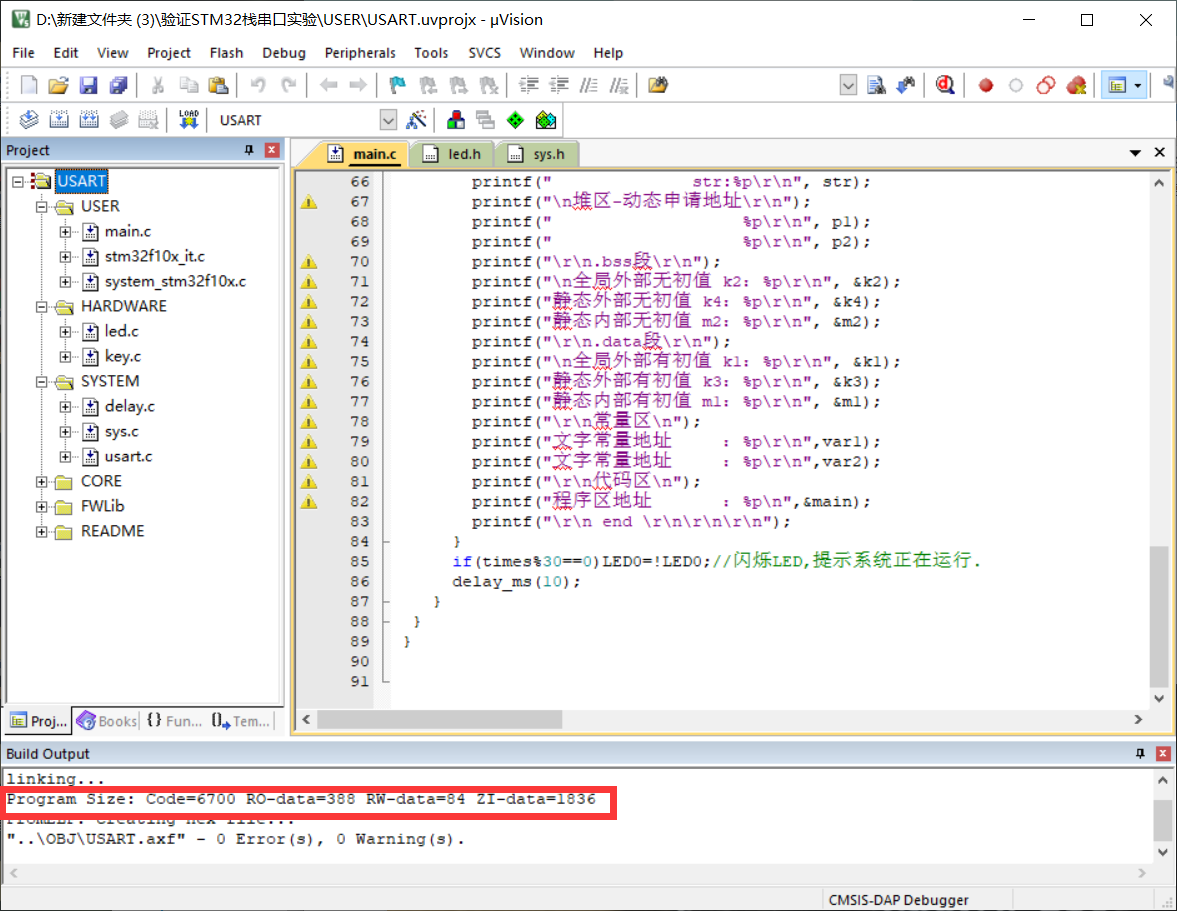Image resolution: width=1177 pixels, height=911 pixels.
Task: Select the main.c editor tab
Action: tap(364, 154)
